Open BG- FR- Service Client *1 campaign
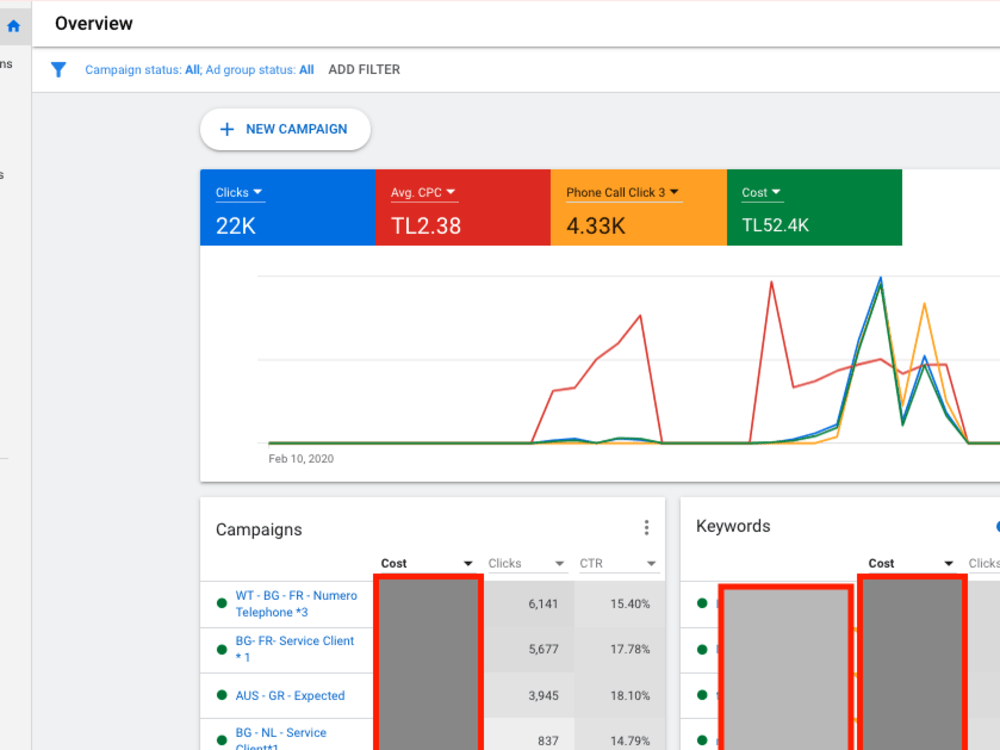 295,649
